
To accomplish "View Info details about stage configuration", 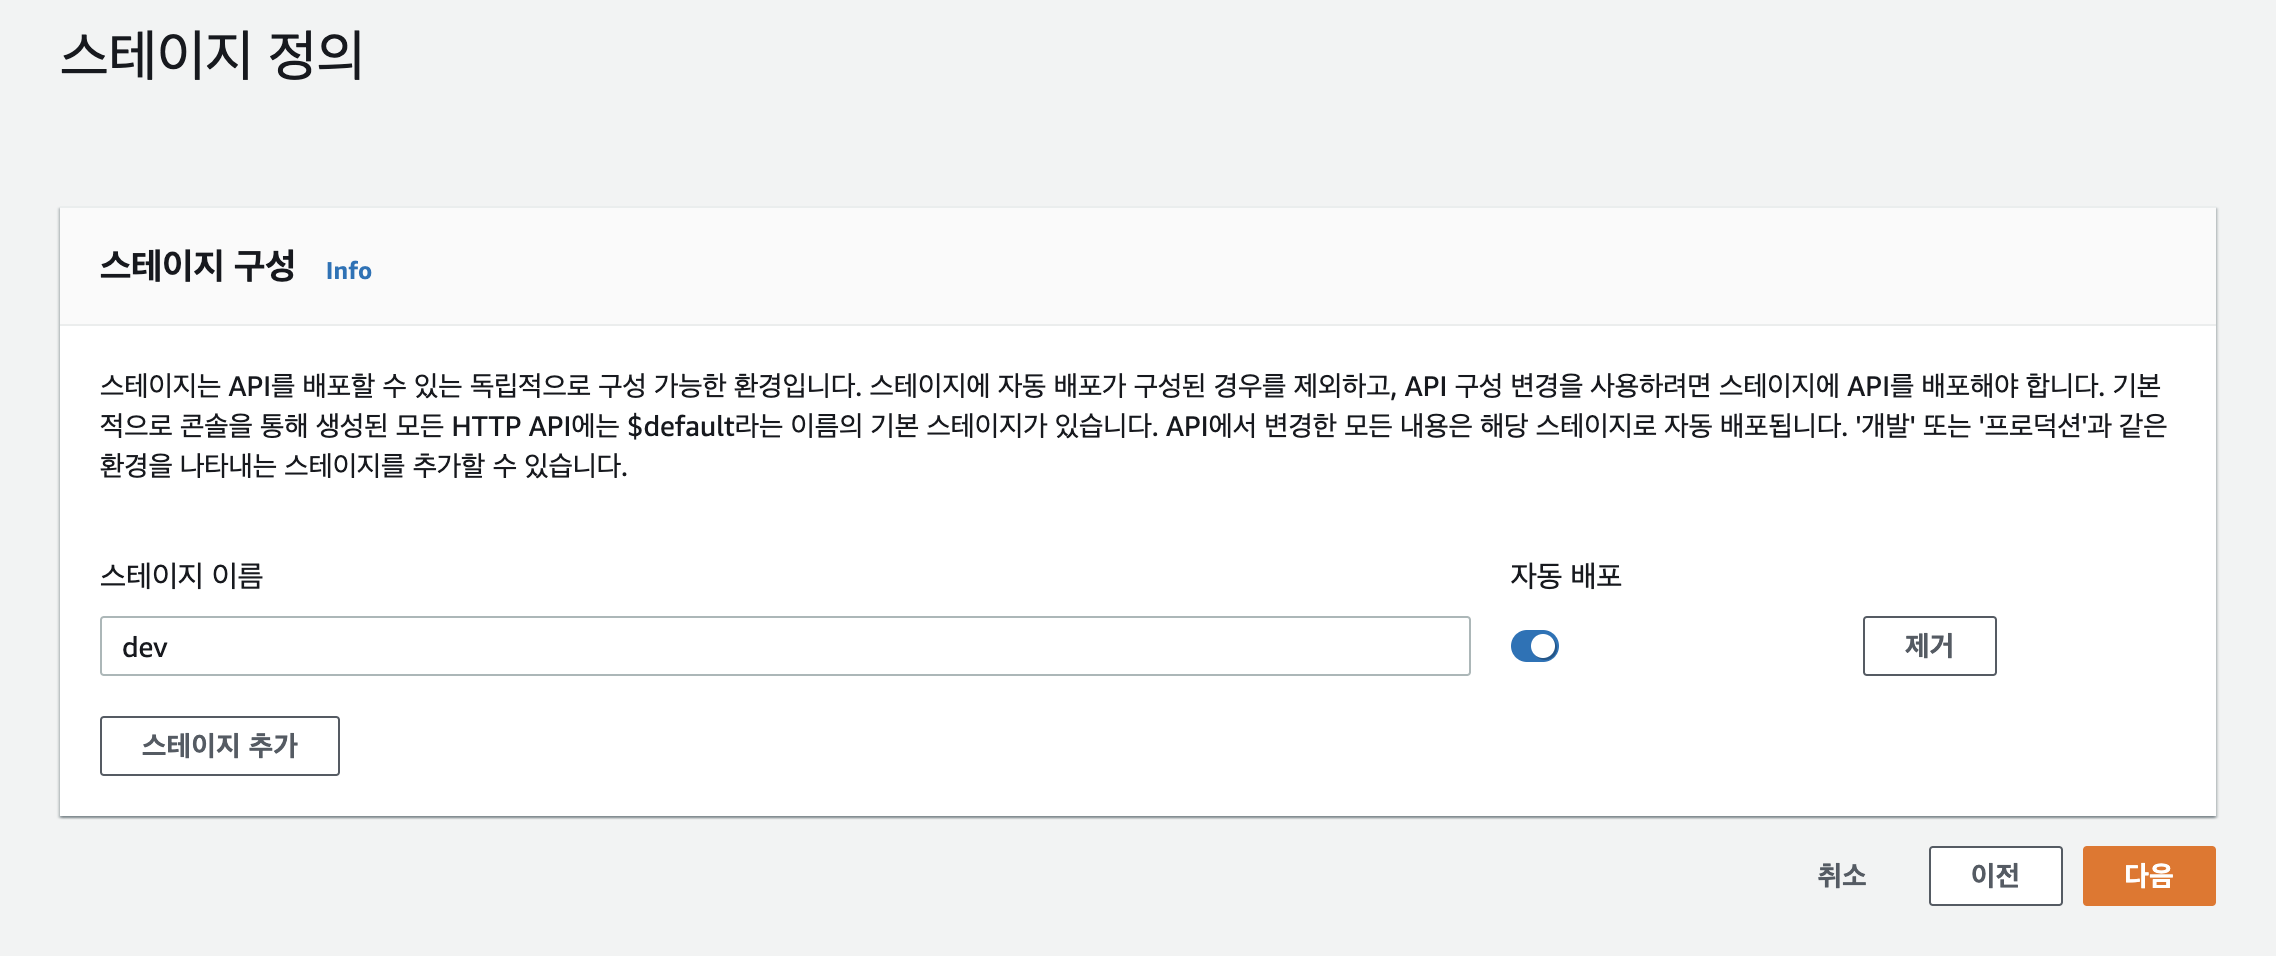I will pos(349,270).
